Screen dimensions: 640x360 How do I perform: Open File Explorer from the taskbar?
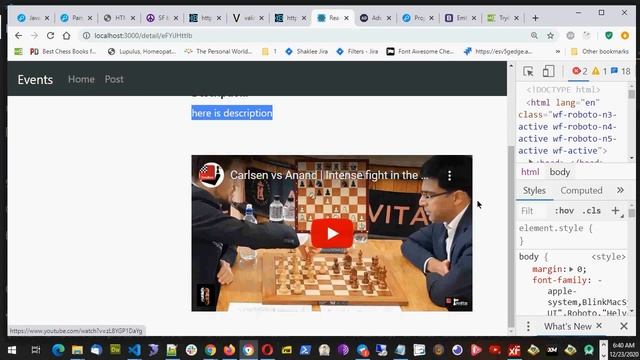click(x=77, y=350)
